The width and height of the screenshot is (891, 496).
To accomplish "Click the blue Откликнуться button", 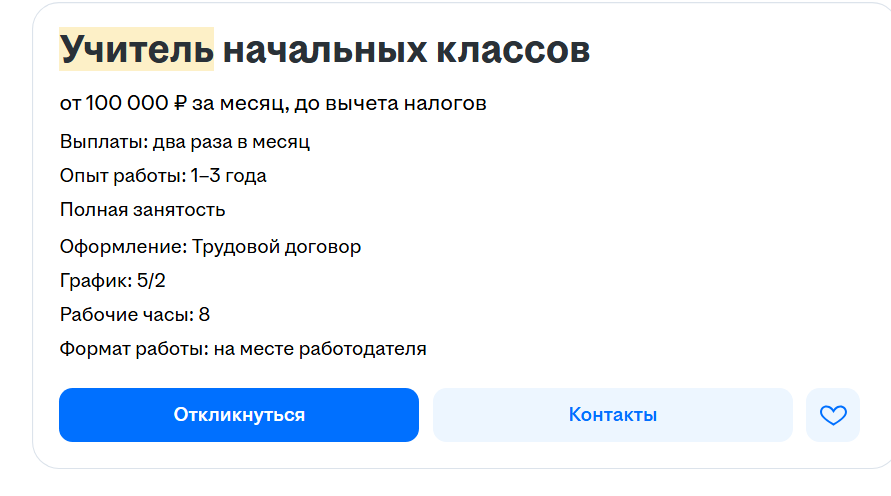I will (x=239, y=415).
